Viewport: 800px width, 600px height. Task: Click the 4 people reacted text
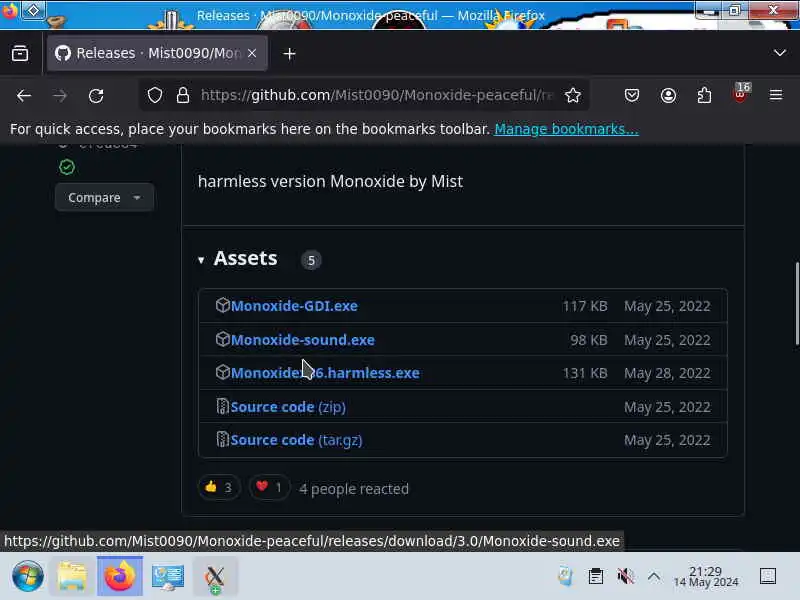(354, 489)
